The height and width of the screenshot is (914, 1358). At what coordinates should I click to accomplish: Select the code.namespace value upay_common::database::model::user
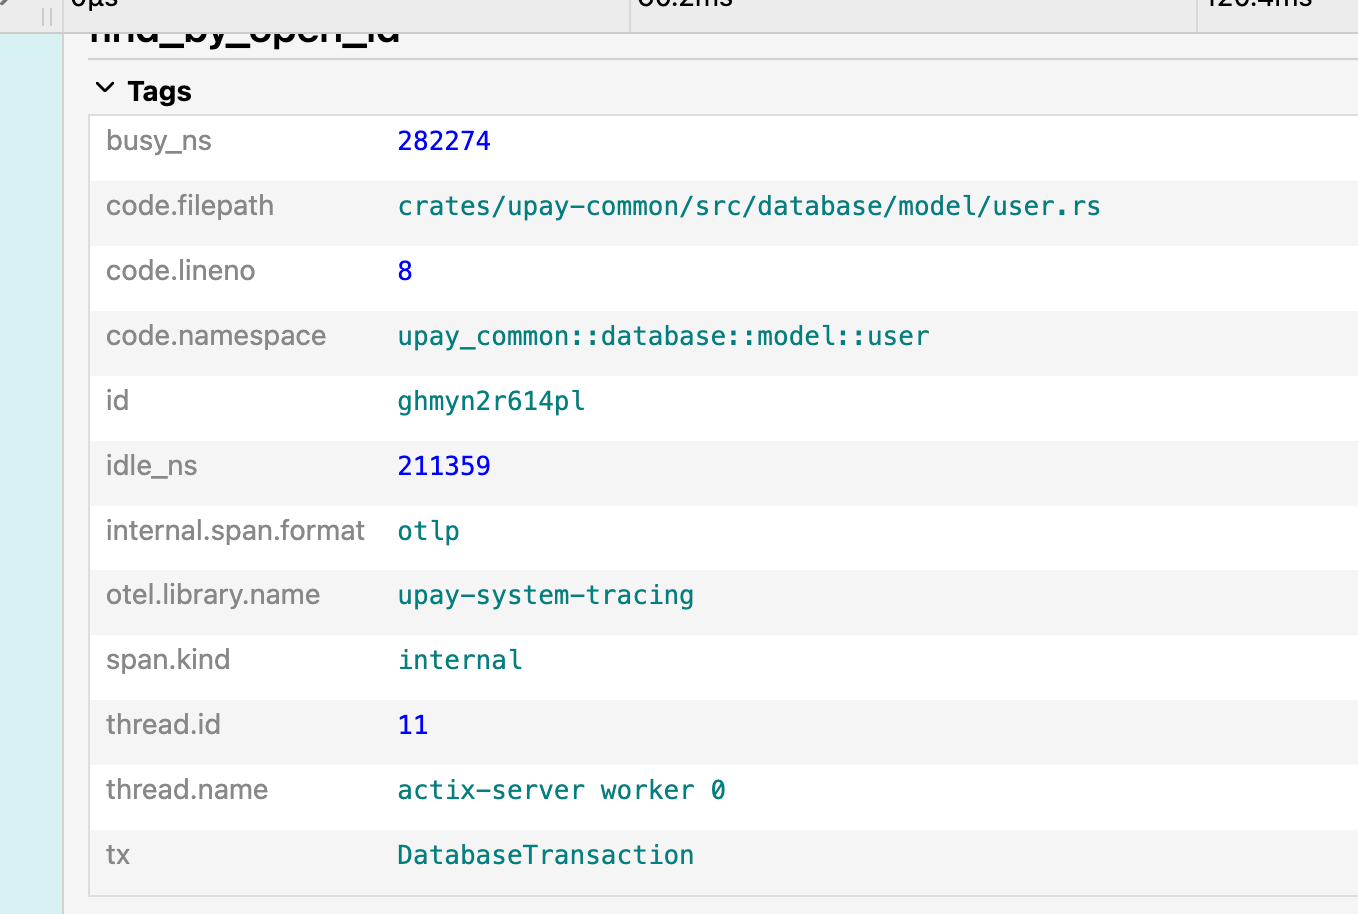[x=663, y=336]
